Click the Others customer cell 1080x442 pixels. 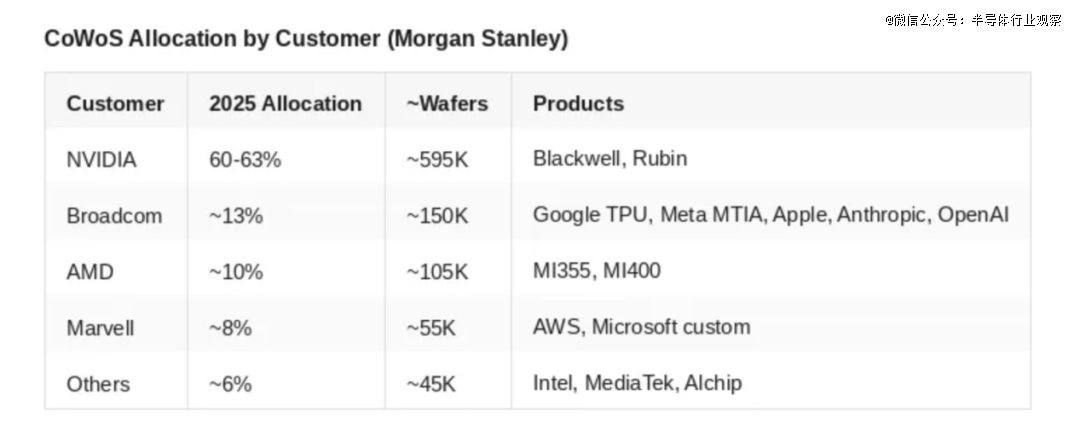click(98, 384)
